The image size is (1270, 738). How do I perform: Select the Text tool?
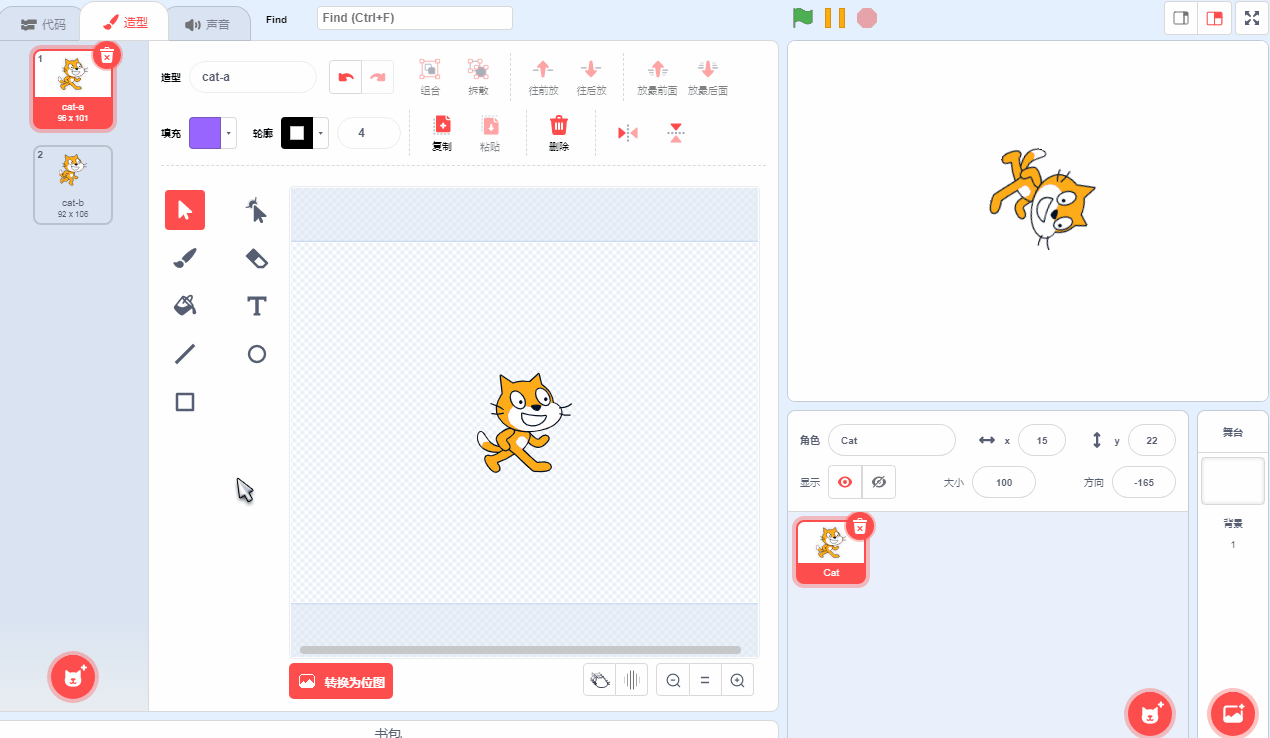(256, 306)
